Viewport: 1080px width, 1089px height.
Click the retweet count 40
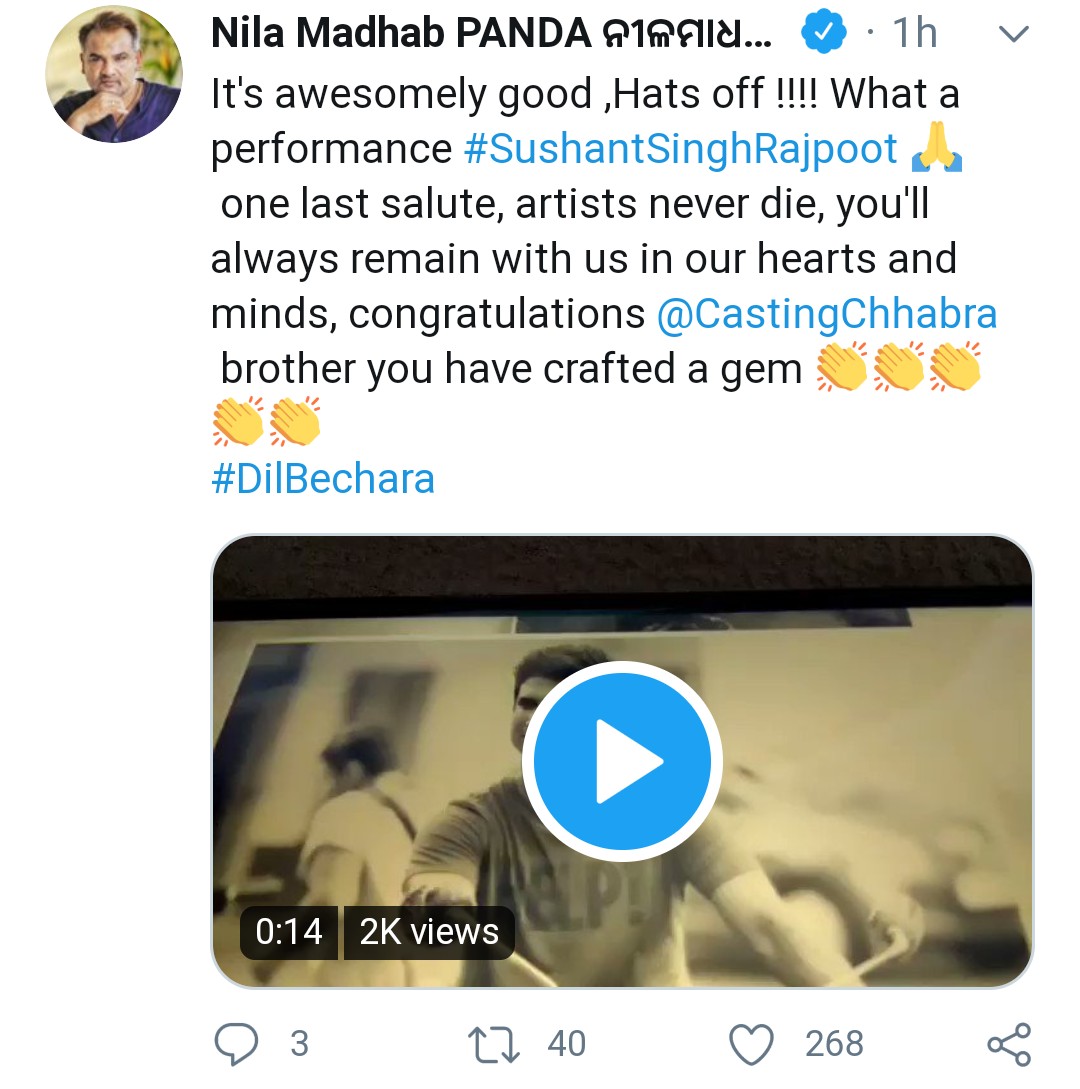567,1045
